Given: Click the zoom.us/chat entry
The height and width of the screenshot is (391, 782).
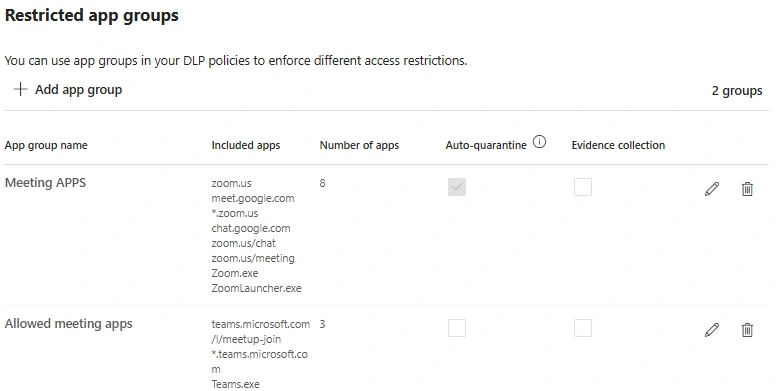Looking at the screenshot, I should click(x=243, y=243).
